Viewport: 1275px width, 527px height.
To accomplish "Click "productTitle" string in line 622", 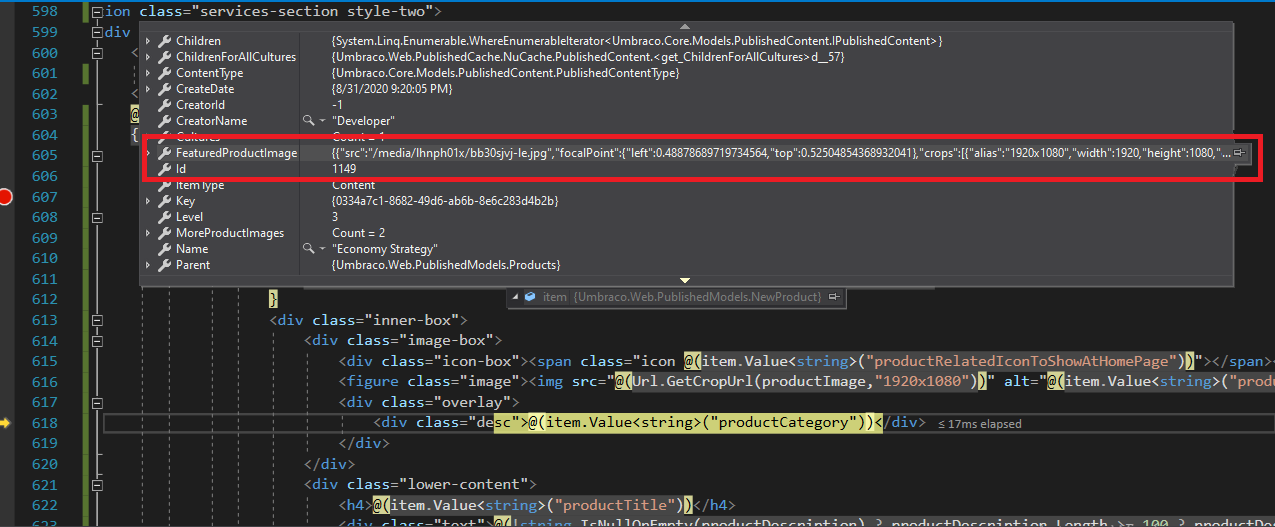I will click(618, 505).
